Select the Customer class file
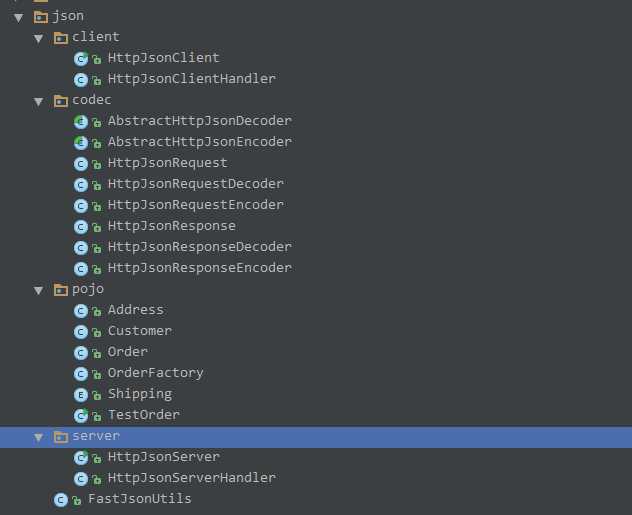The image size is (632, 515). [139, 331]
